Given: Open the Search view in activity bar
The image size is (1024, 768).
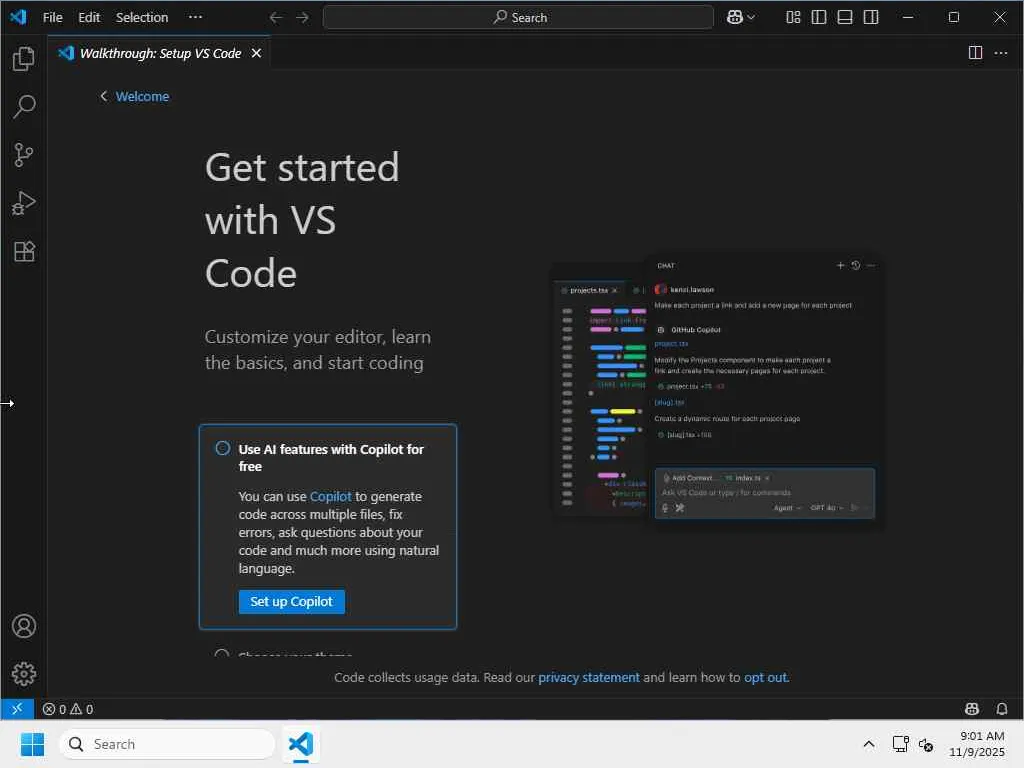Looking at the screenshot, I should tap(24, 106).
